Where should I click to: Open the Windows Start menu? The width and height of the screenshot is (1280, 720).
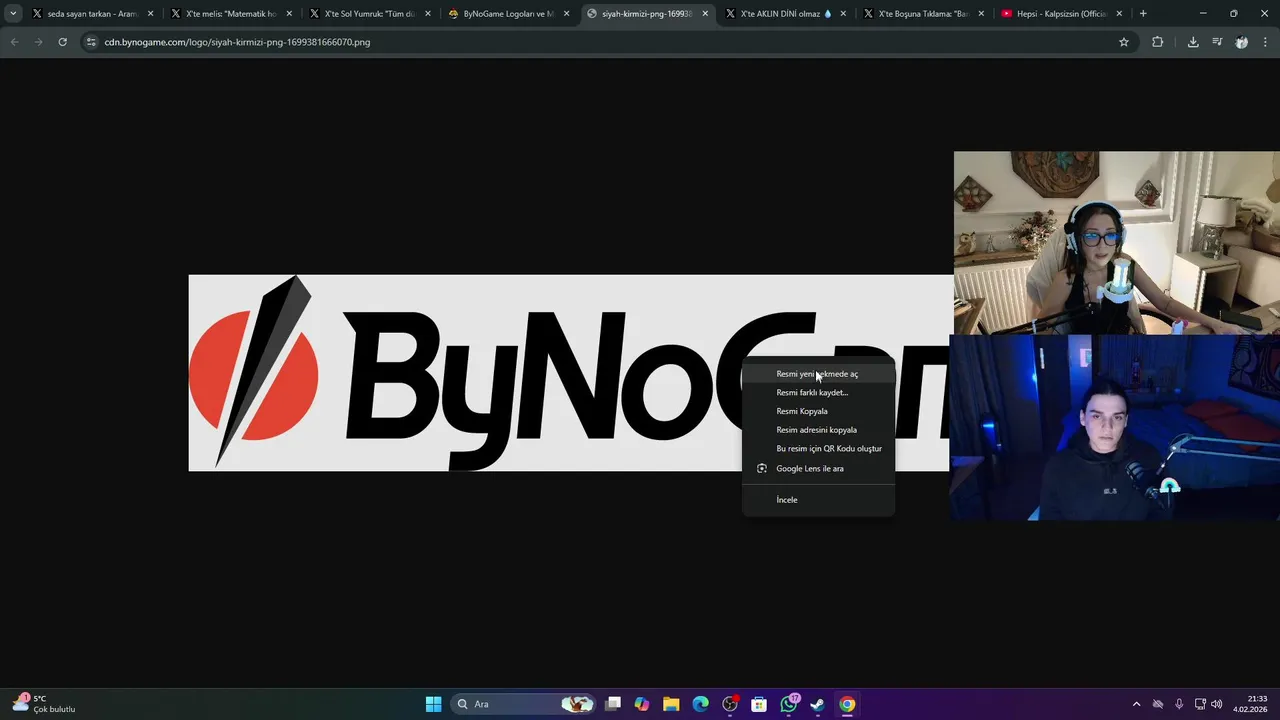tap(433, 704)
